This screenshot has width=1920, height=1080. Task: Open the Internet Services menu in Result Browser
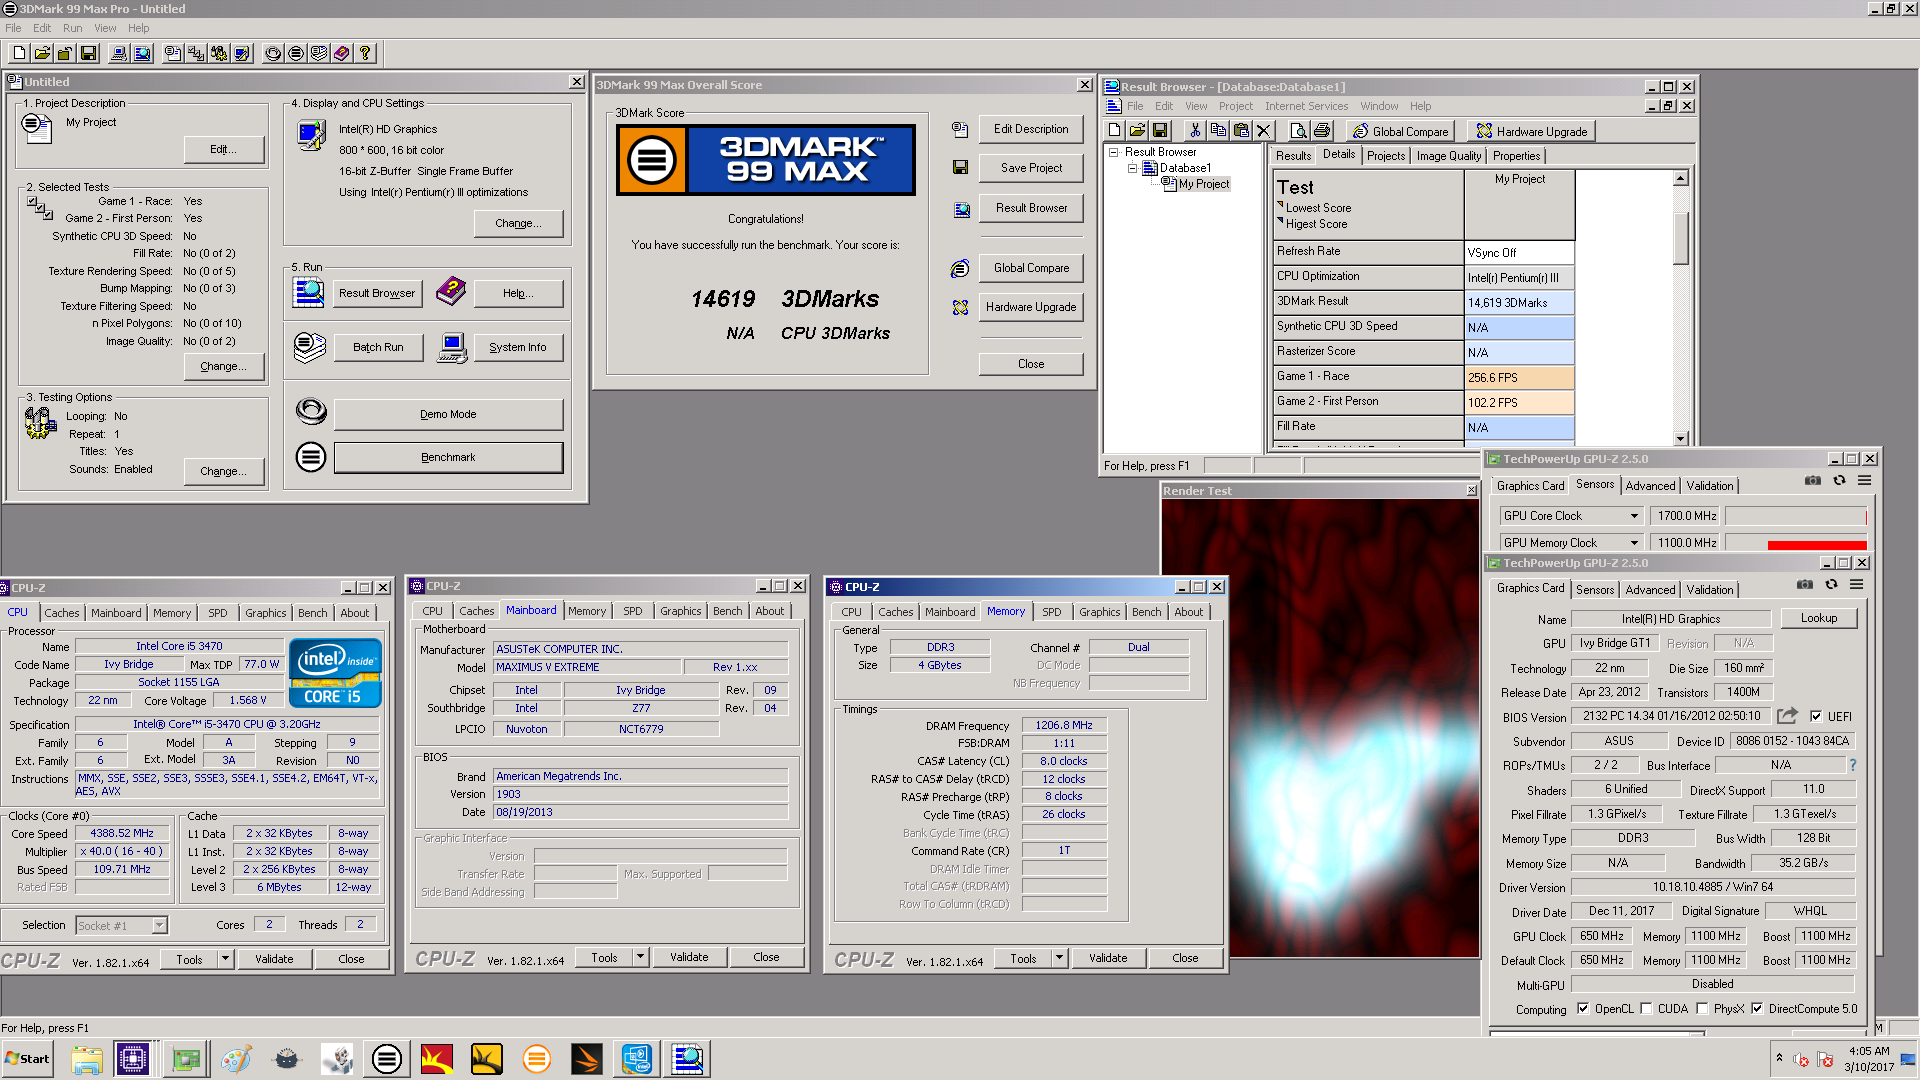coord(1306,106)
